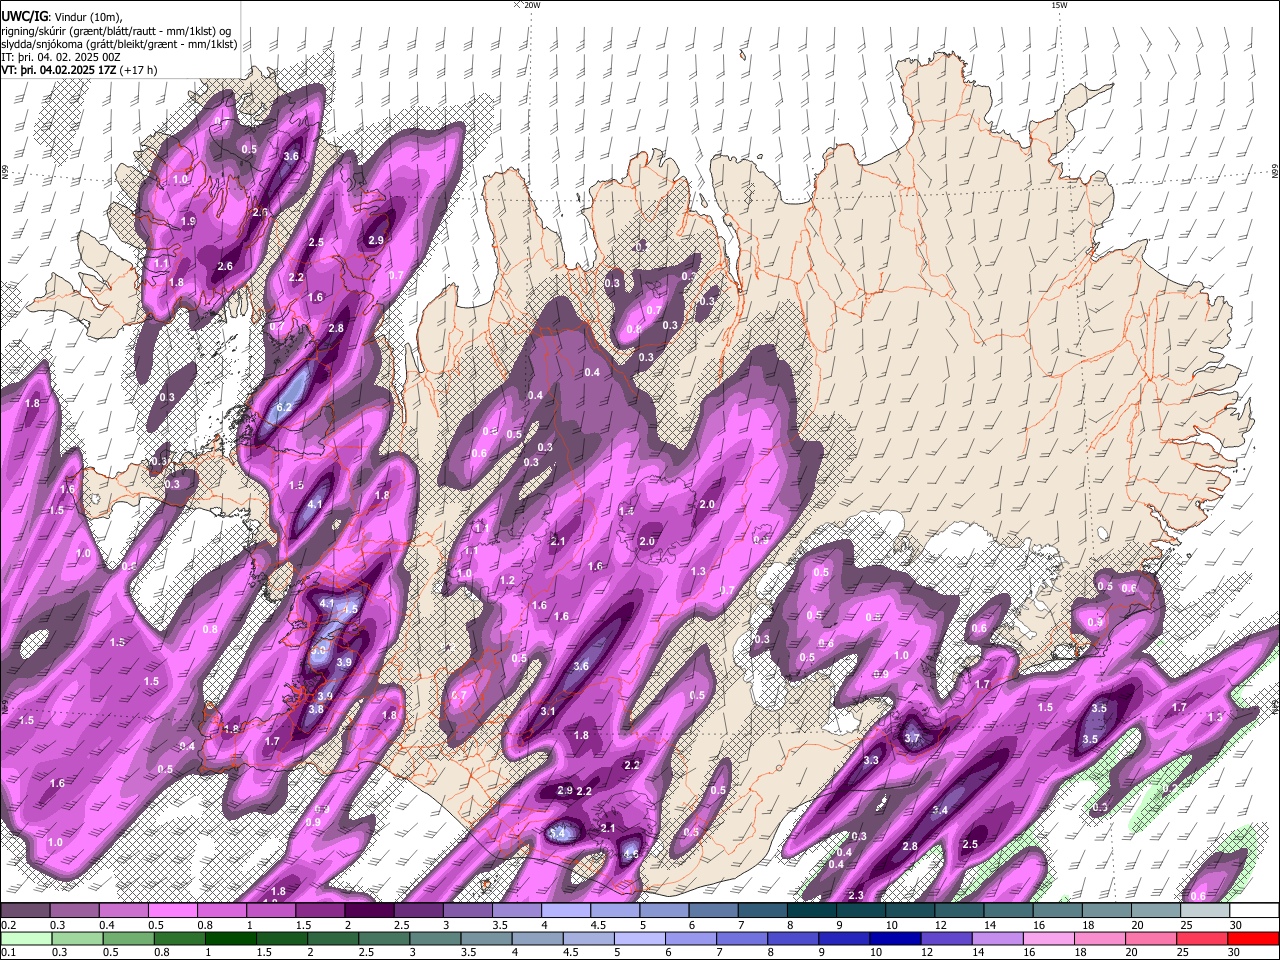Click the 1.2 precipitation value label
The height and width of the screenshot is (960, 1280).
click(x=507, y=580)
